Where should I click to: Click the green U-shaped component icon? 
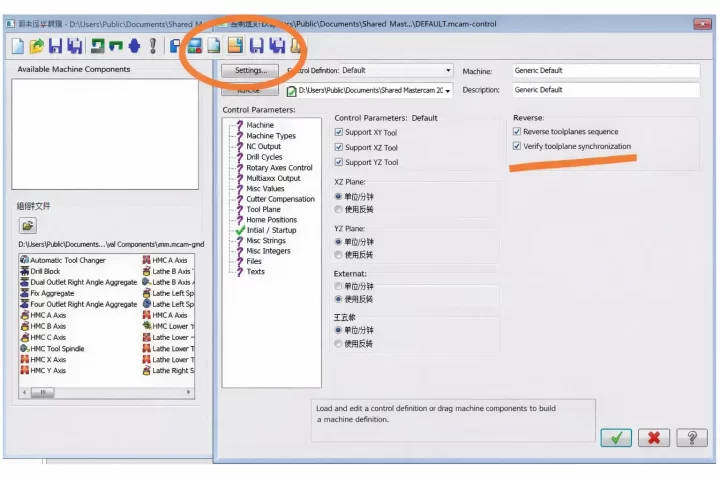(x=116, y=46)
